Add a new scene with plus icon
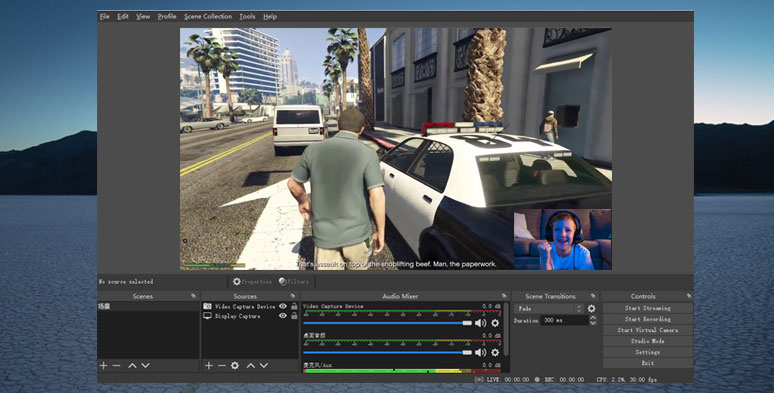This screenshot has width=774, height=393. [x=103, y=365]
